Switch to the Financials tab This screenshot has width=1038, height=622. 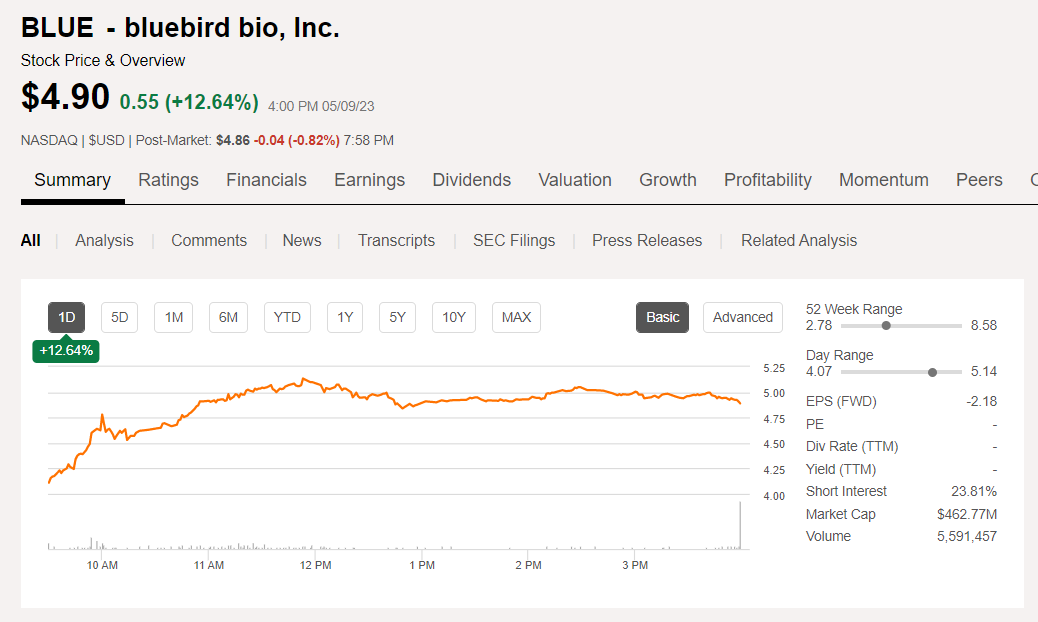(266, 180)
